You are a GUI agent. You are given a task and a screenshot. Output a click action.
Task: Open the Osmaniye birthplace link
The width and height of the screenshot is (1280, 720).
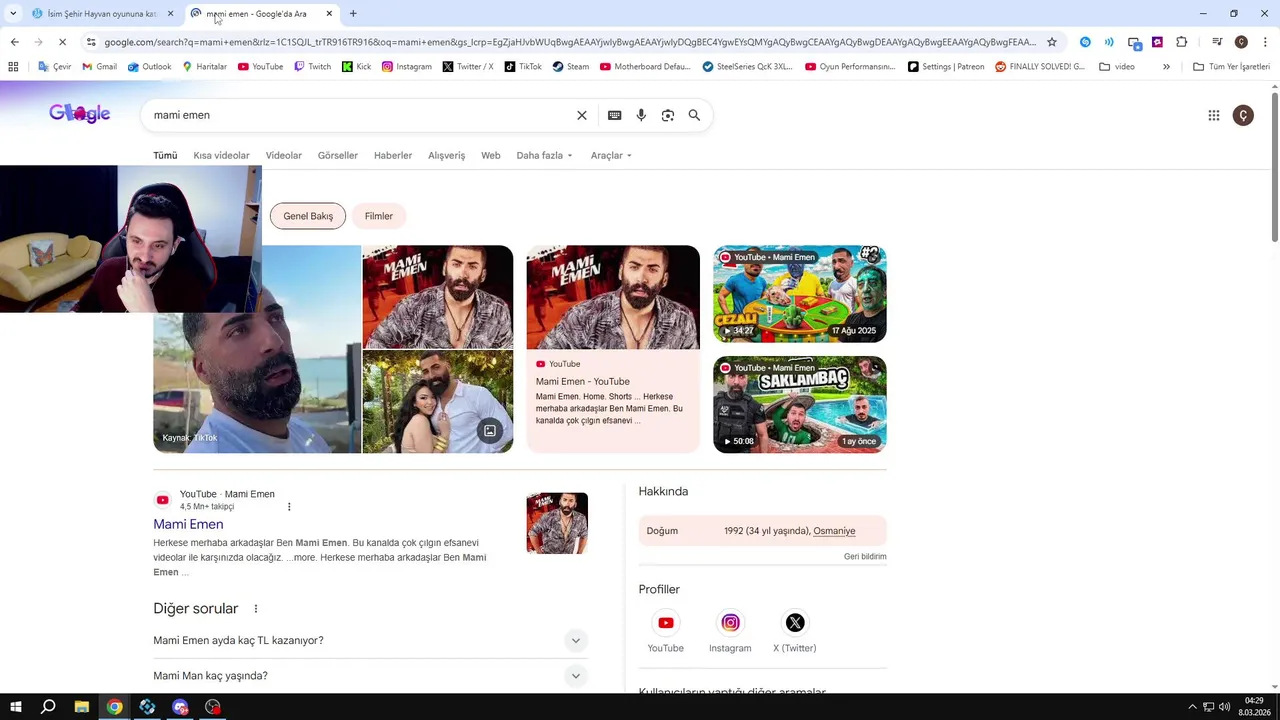point(834,531)
